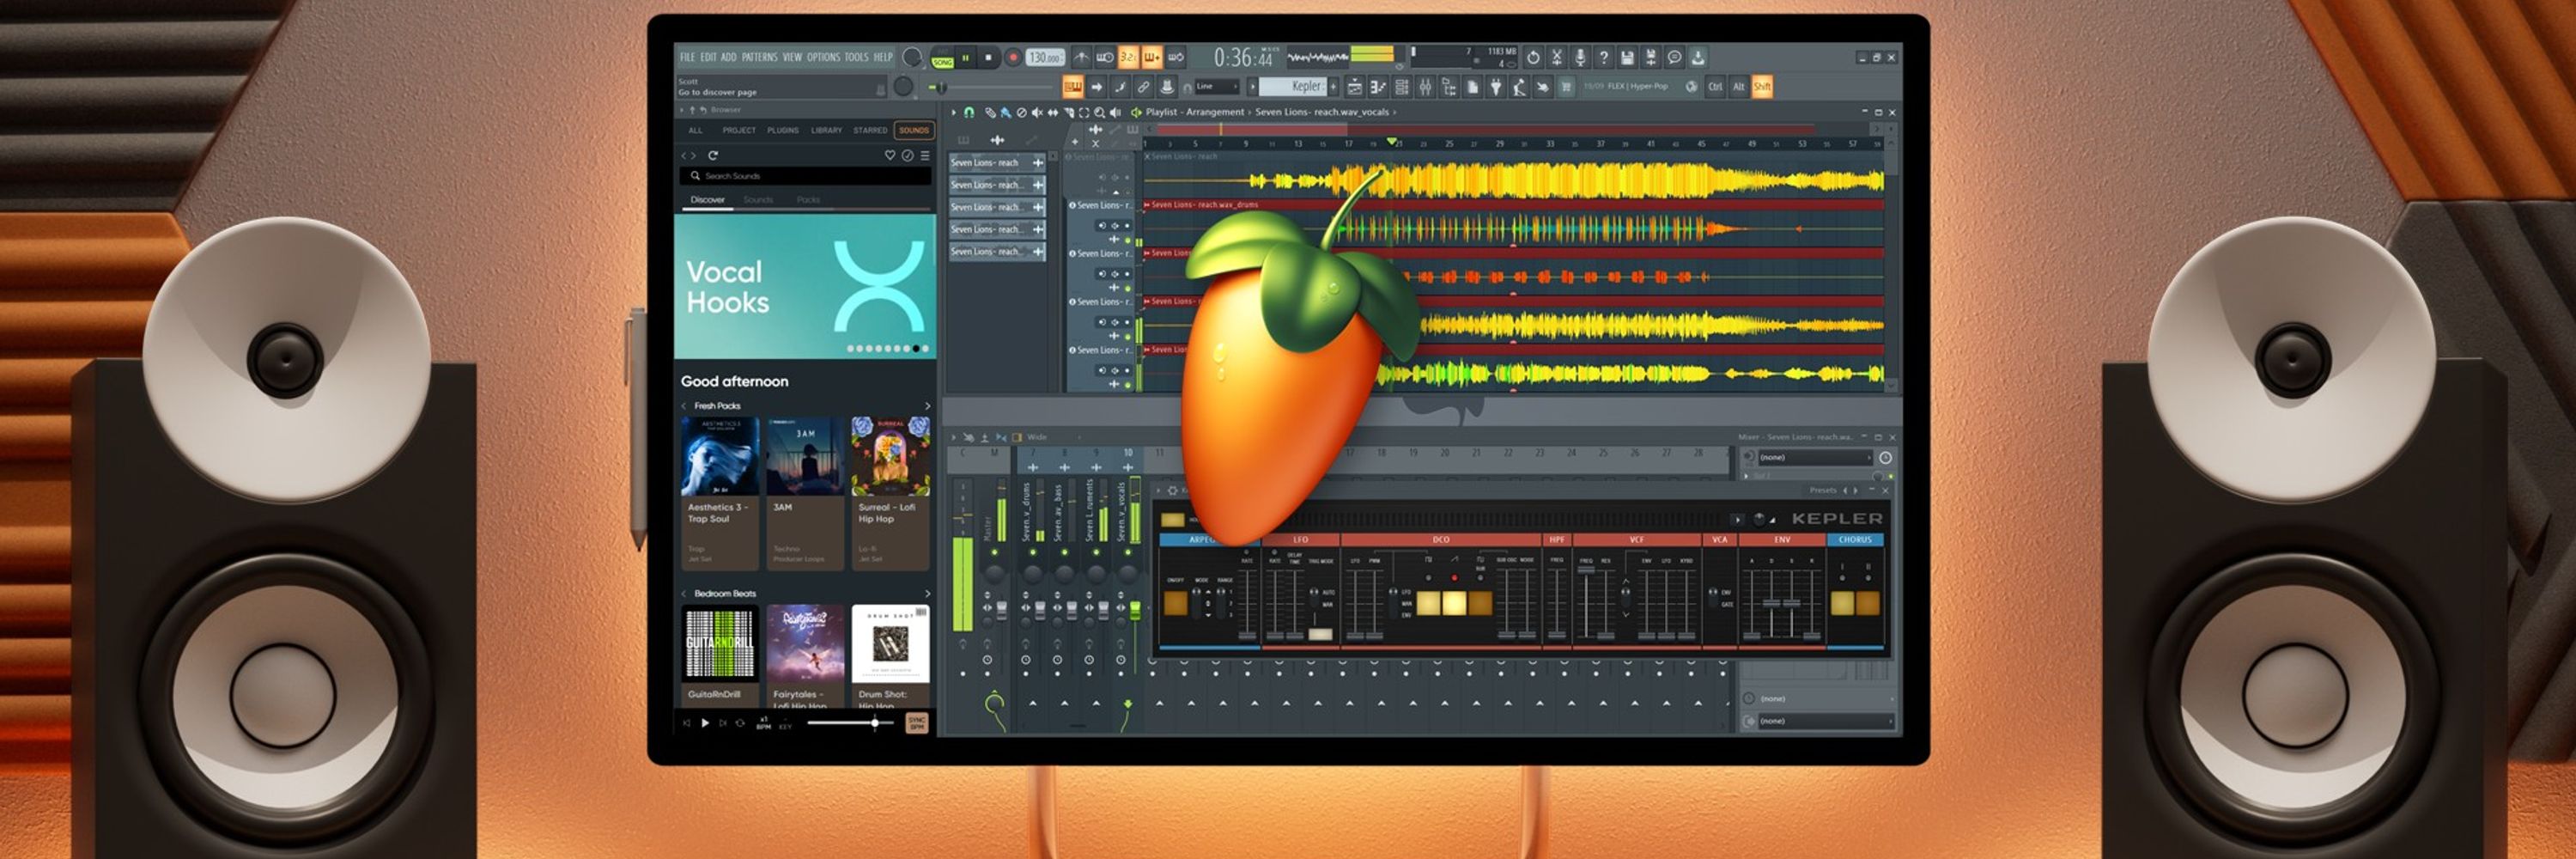
Task: Click the stamp icon in recording toolbar
Action: click(x=1167, y=87)
